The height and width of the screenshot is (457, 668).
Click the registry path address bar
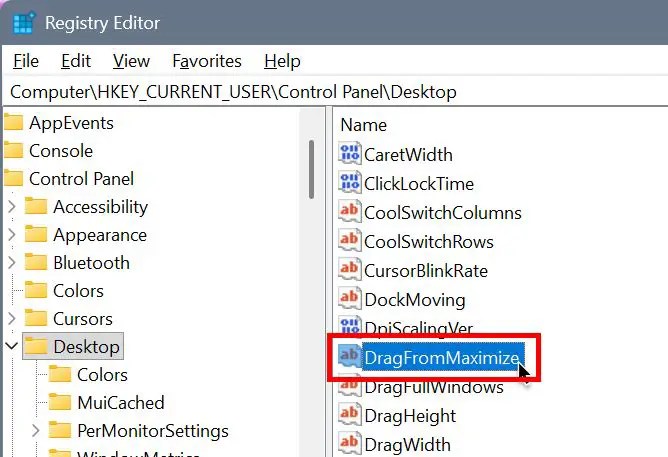tap(334, 92)
